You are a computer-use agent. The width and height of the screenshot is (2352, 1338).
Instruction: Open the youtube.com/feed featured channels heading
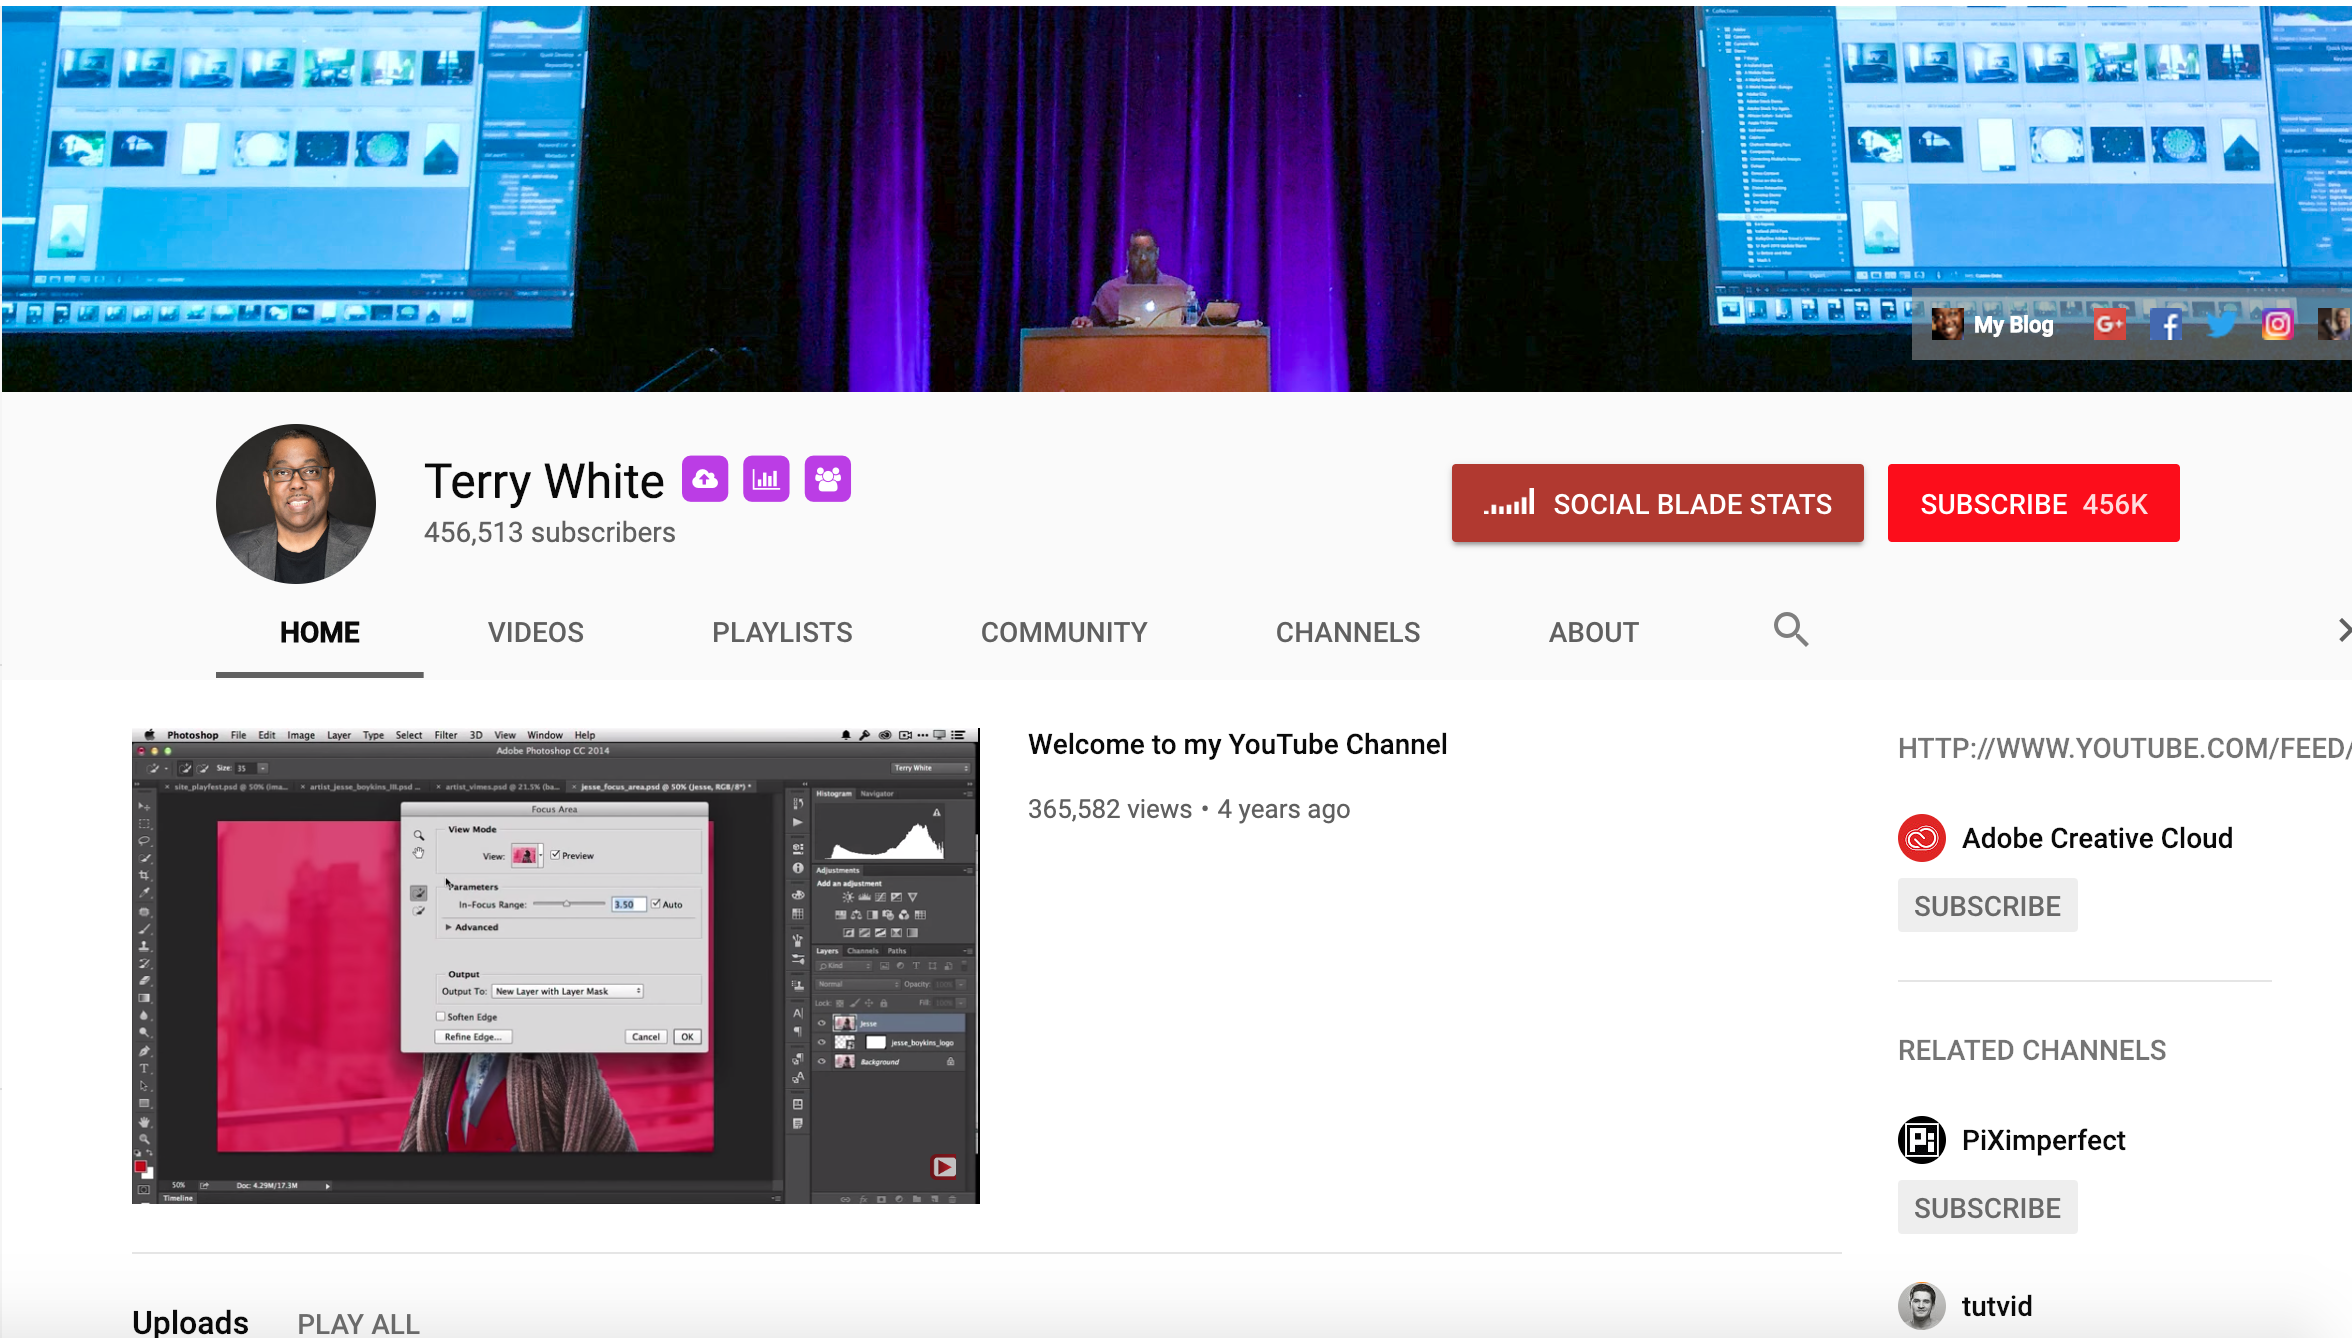point(2124,748)
